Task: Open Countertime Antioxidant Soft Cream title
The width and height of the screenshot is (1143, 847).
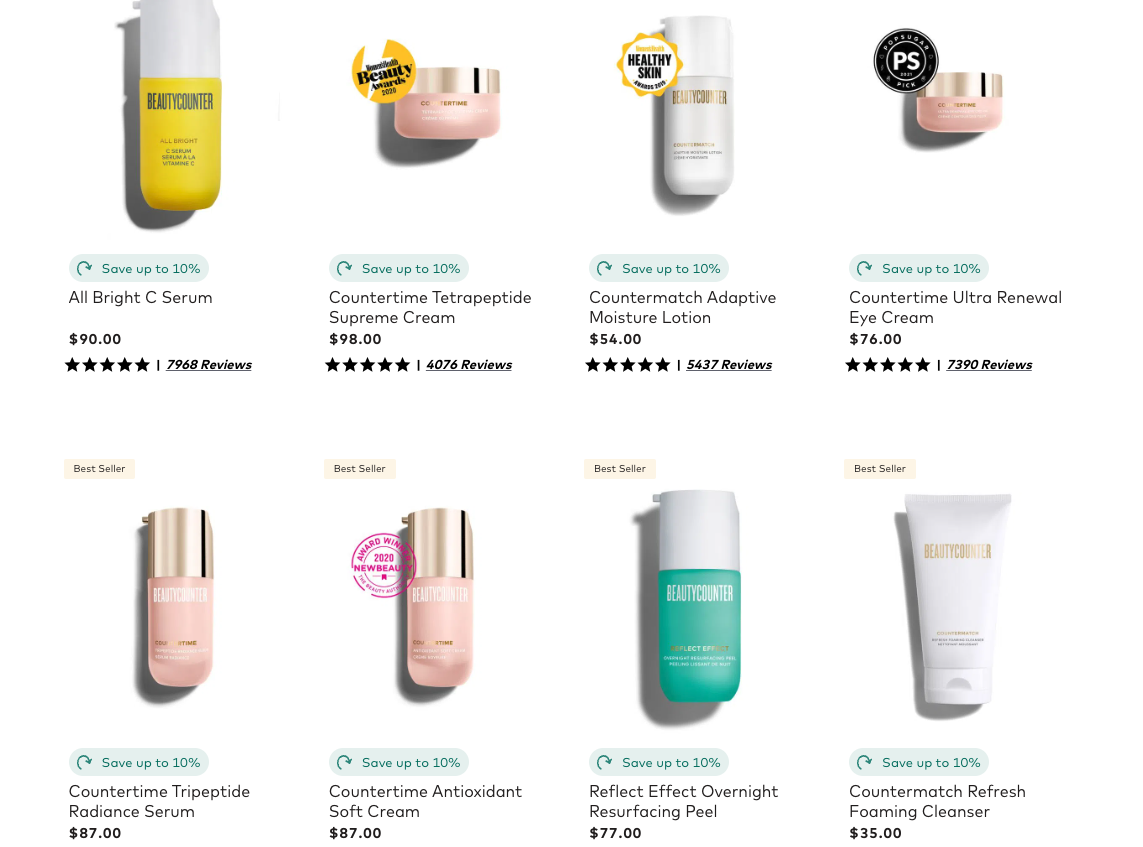Action: [425, 801]
